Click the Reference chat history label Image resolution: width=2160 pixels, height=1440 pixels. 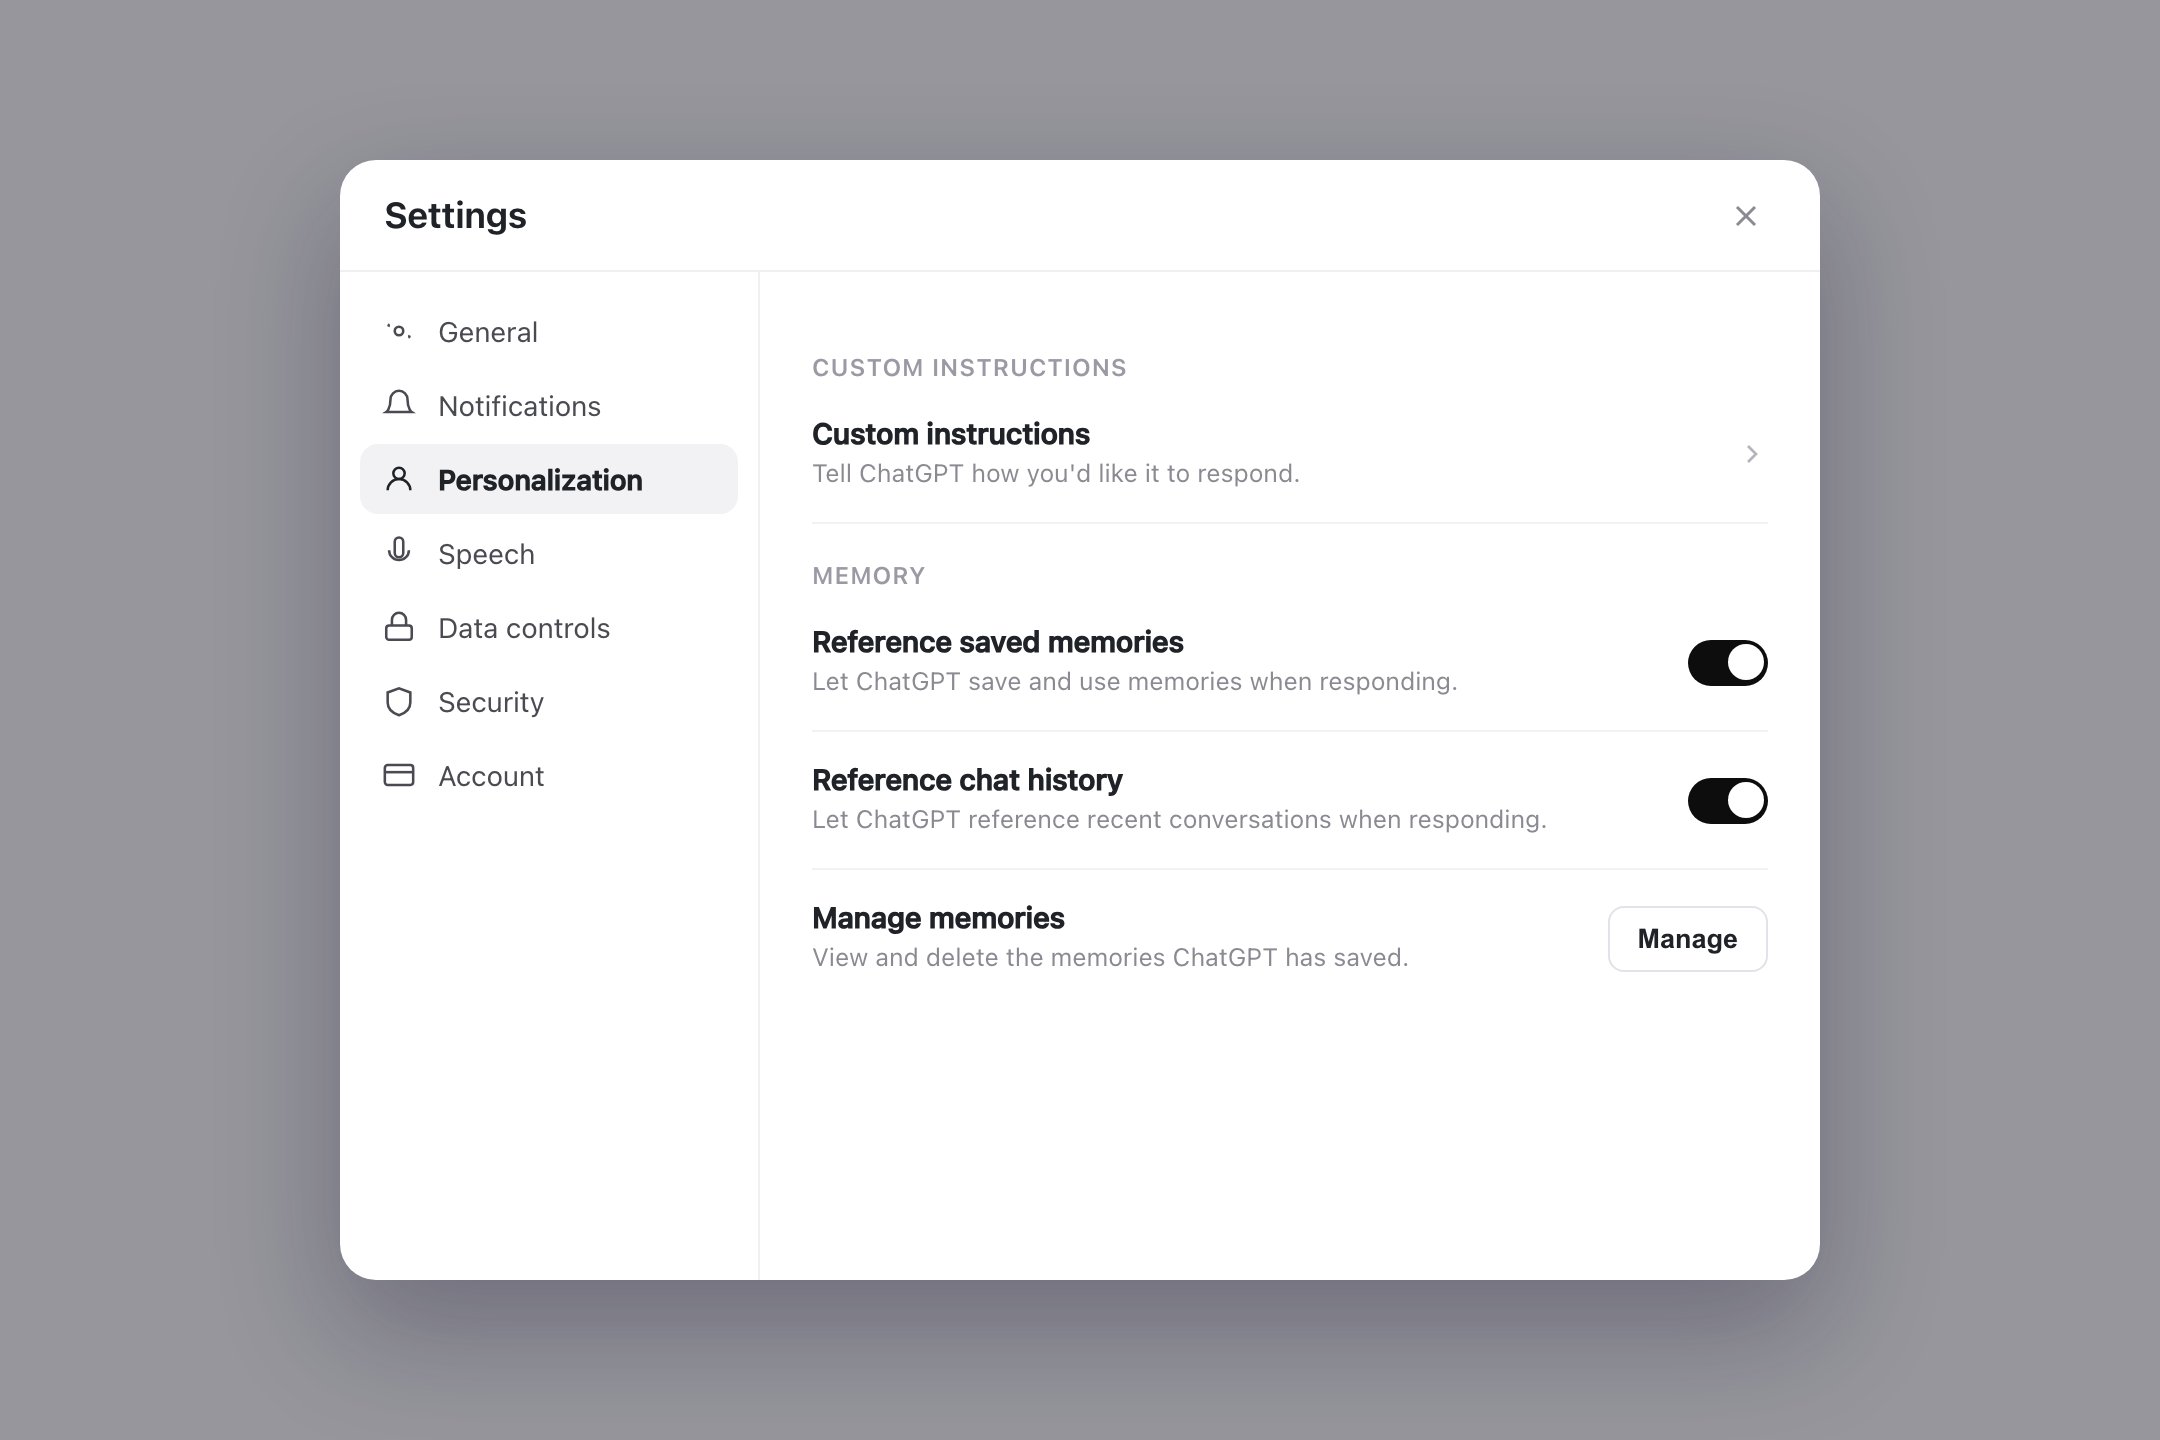pyautogui.click(x=967, y=780)
